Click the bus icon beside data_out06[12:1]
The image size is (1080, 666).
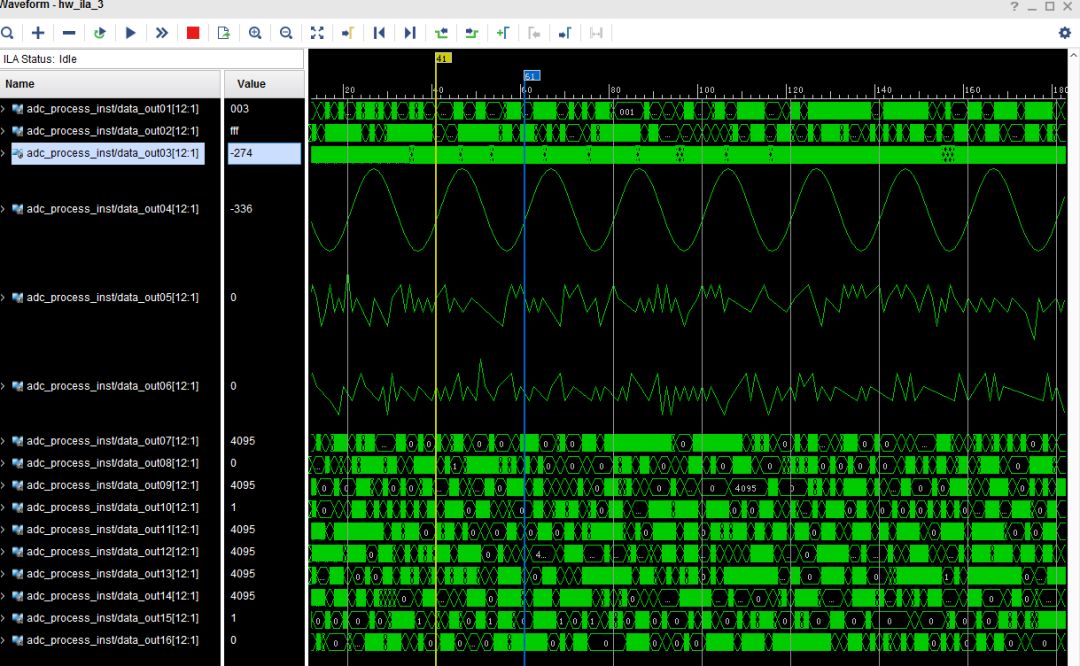(18, 386)
